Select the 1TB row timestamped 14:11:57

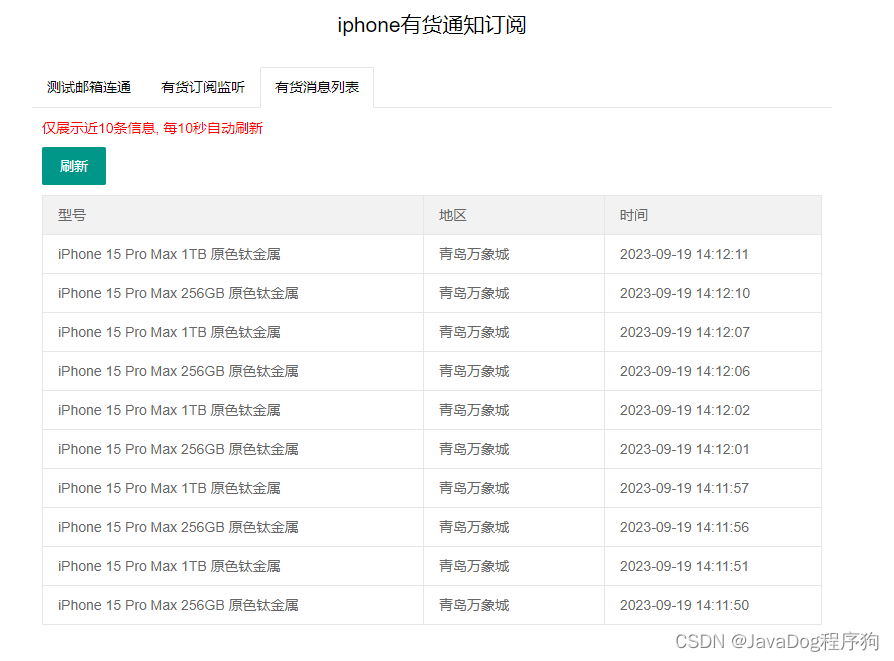tap(168, 488)
